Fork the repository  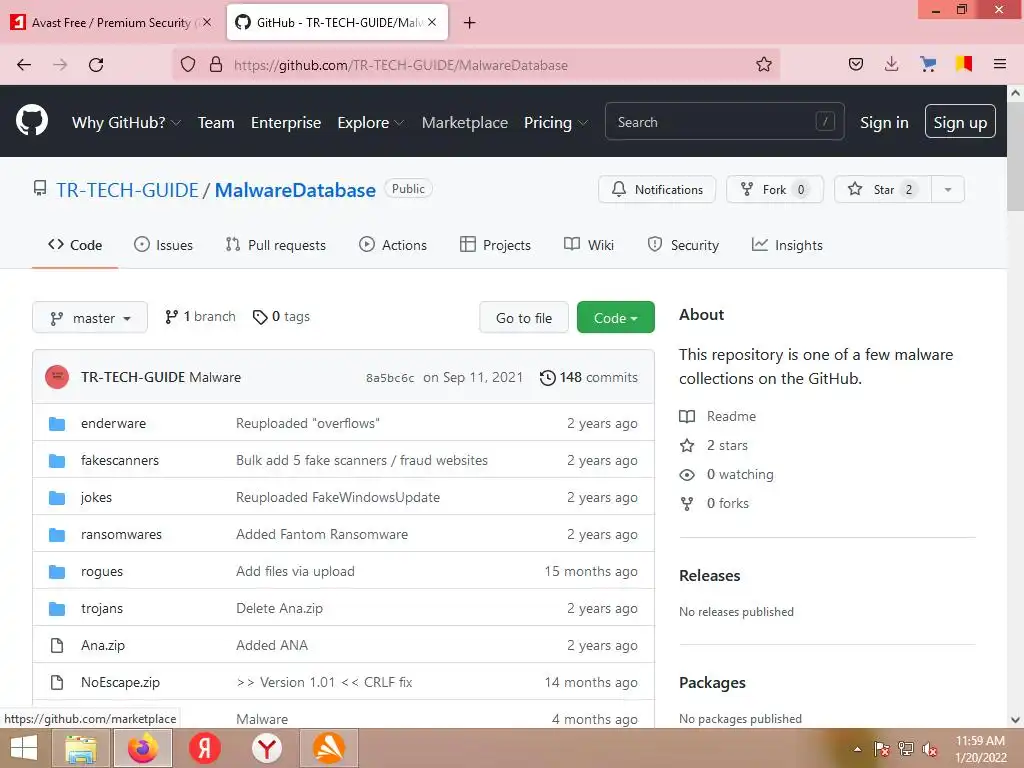pyautogui.click(x=775, y=189)
